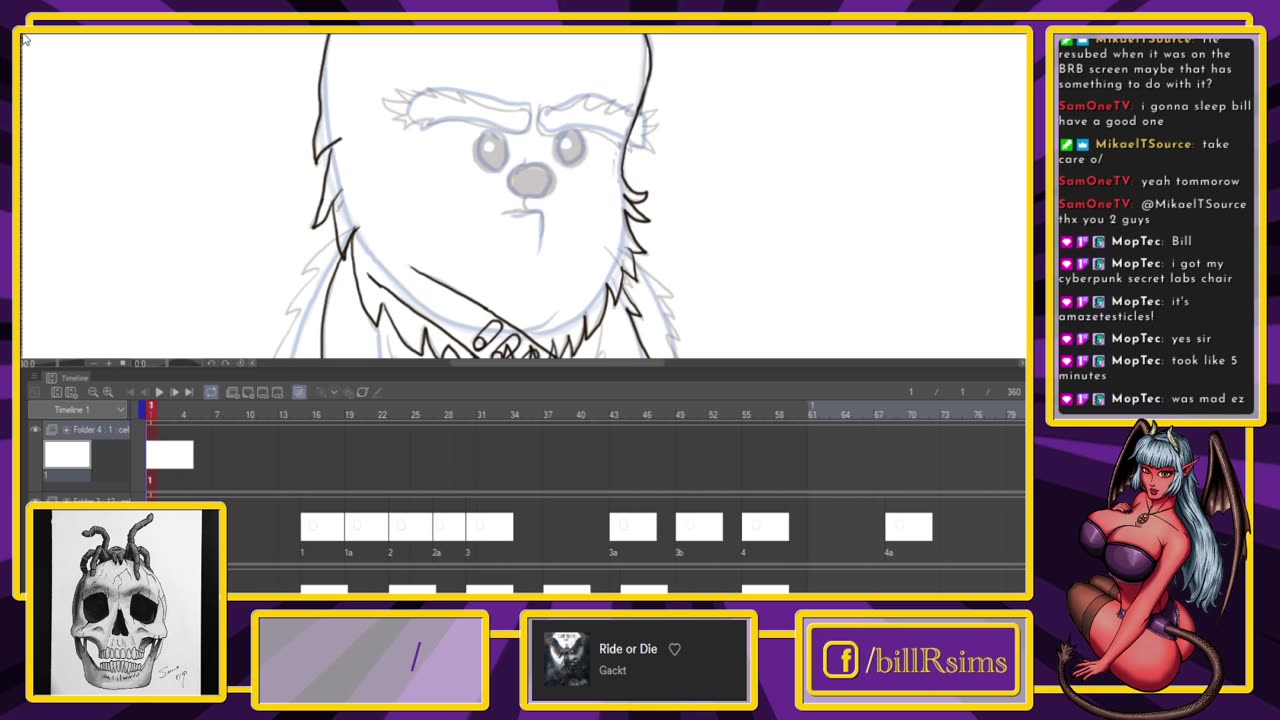Screen dimensions: 1280x720
Task: Click the layer keyframes enable icon
Action: coord(362,392)
